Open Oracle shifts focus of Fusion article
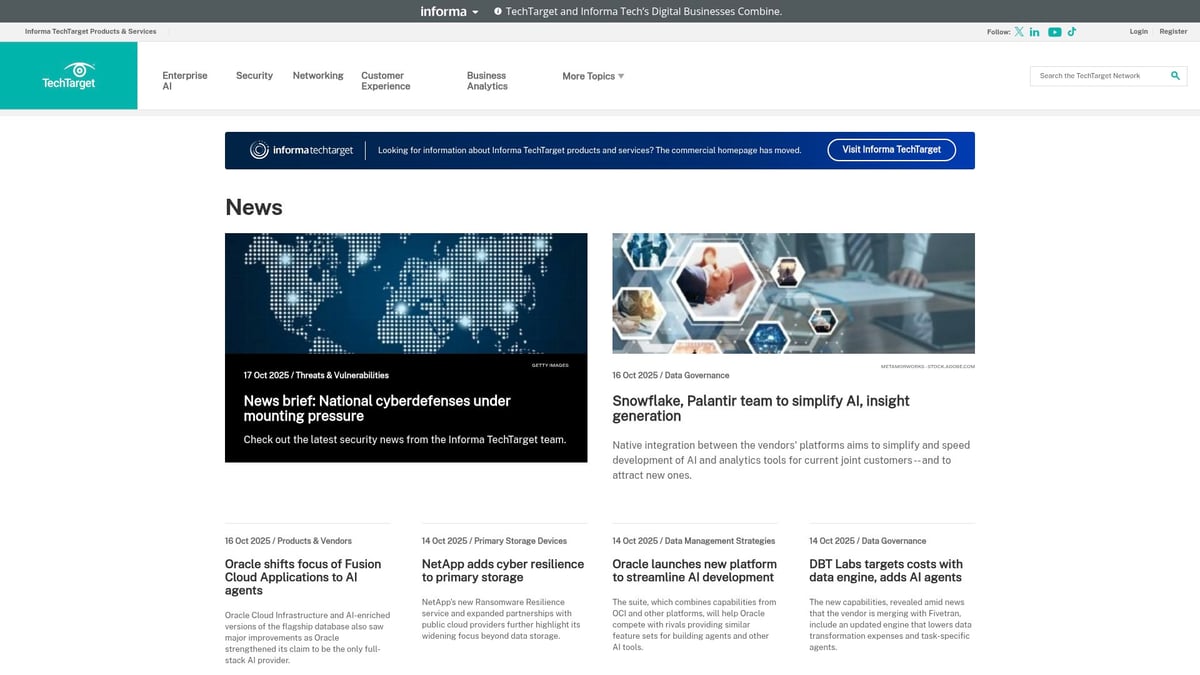1200x675 pixels. click(303, 577)
